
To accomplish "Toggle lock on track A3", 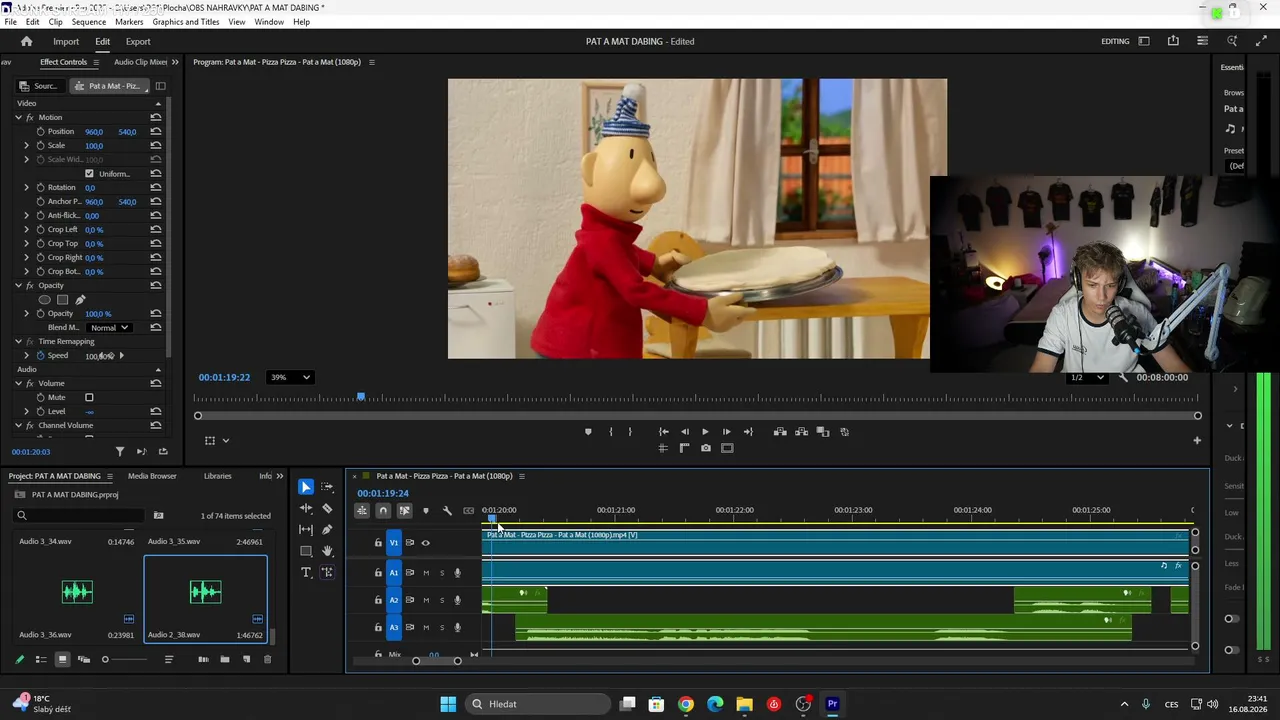I will (378, 628).
